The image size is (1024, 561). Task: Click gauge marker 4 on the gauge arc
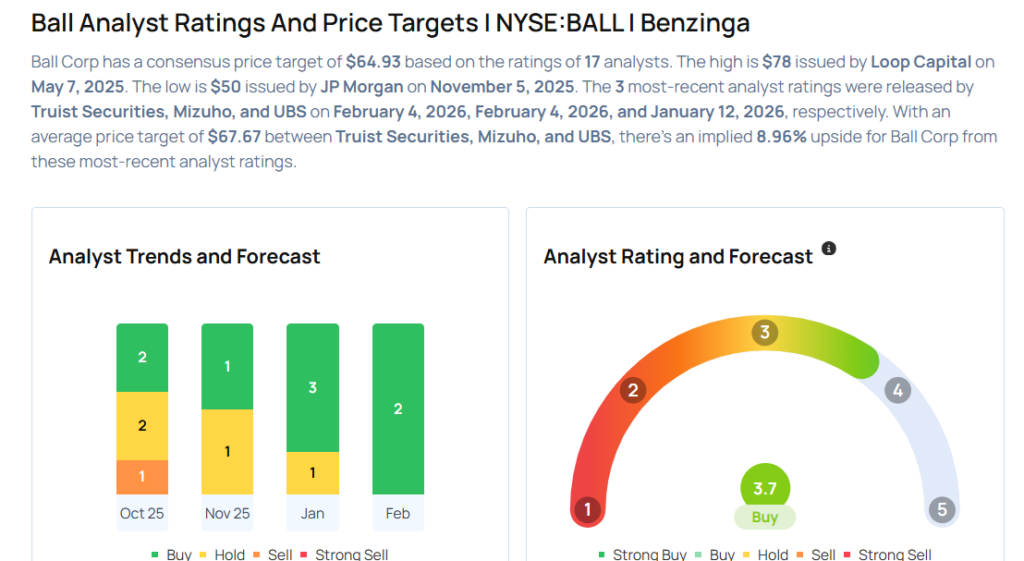click(898, 390)
